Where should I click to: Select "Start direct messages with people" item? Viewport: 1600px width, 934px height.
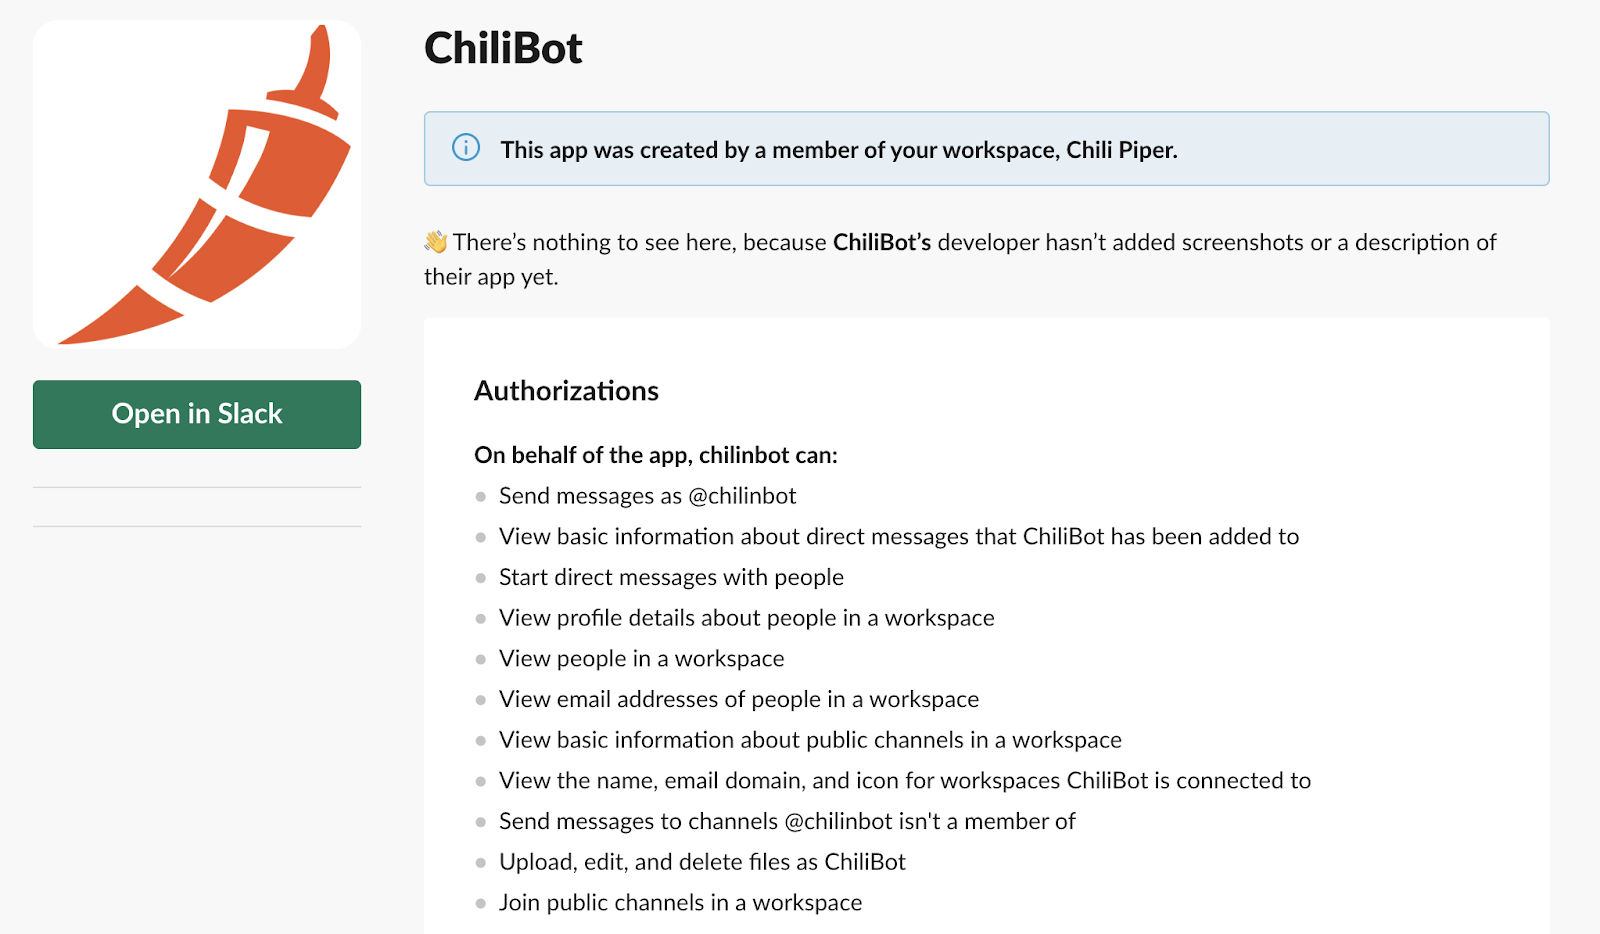coord(671,577)
